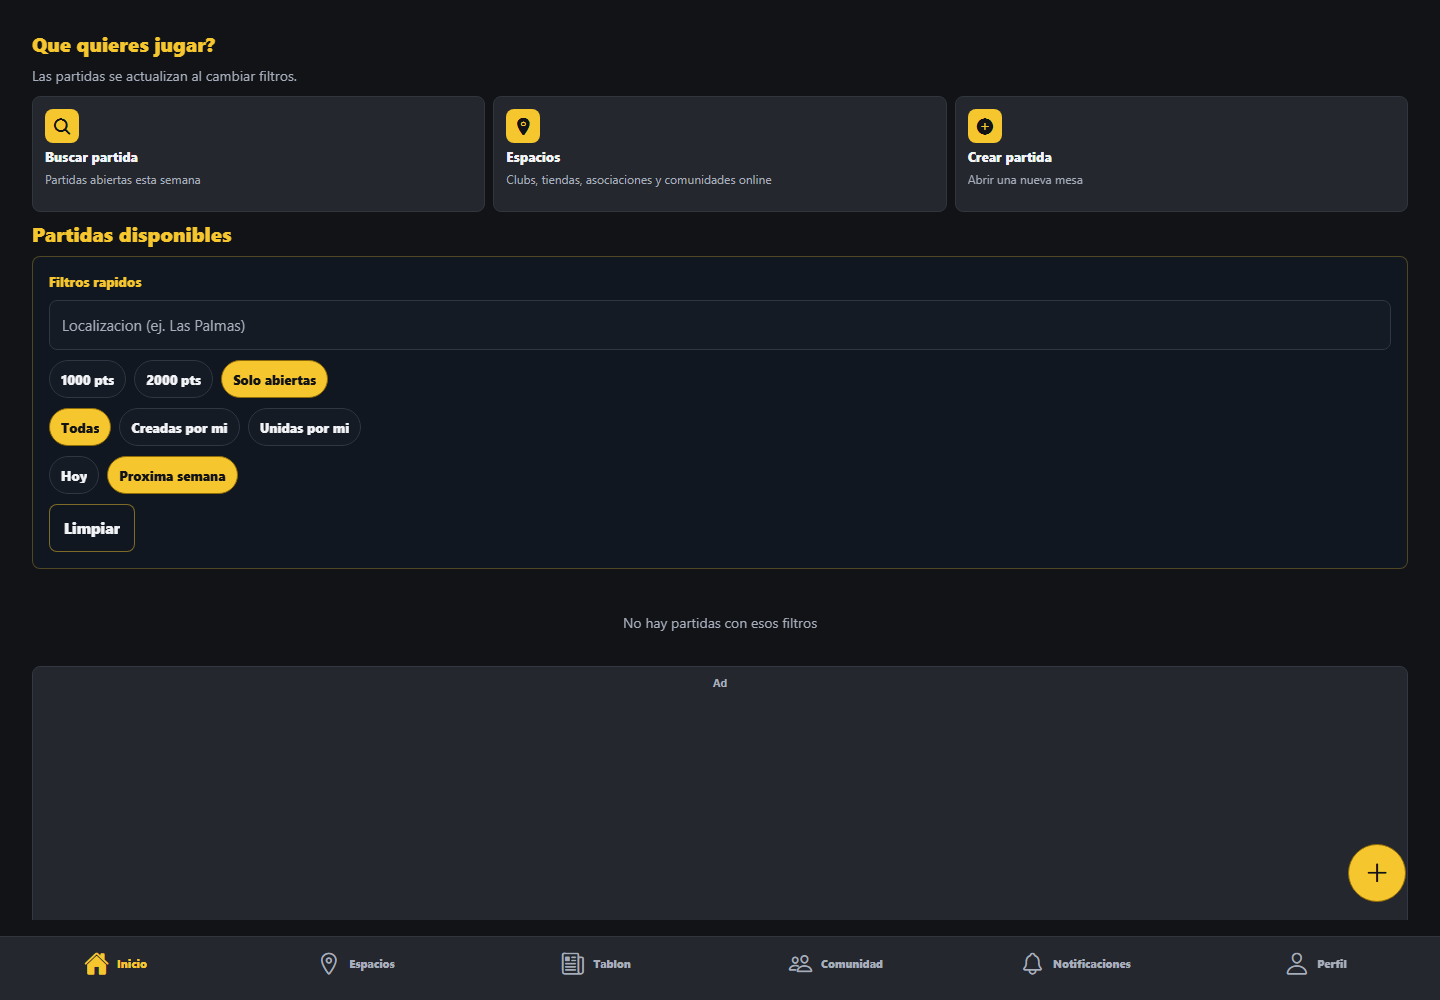Select the Unidas por mi filter
The height and width of the screenshot is (1000, 1440).
click(304, 427)
